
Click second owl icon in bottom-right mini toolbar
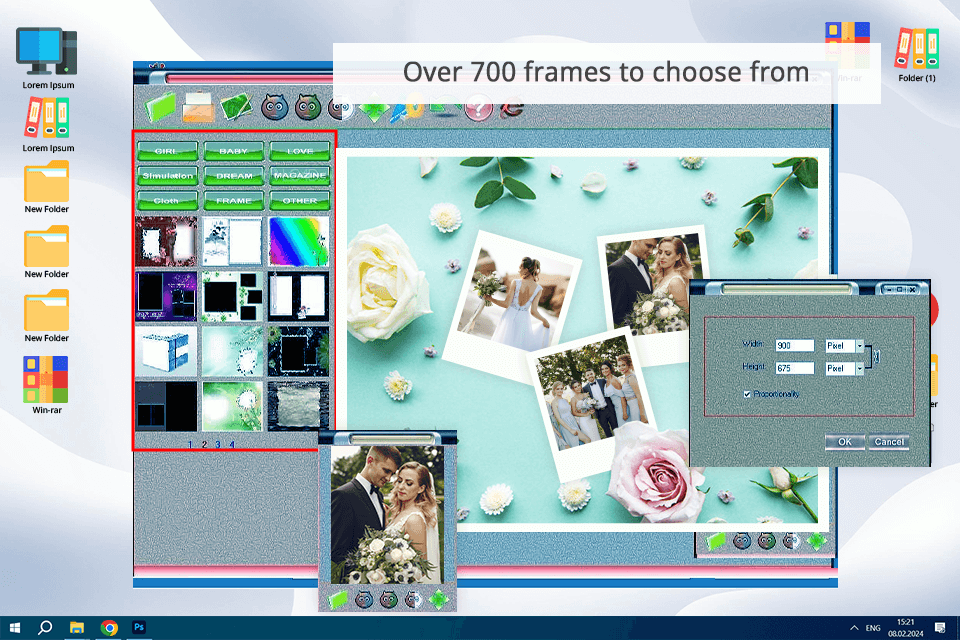coord(767,540)
